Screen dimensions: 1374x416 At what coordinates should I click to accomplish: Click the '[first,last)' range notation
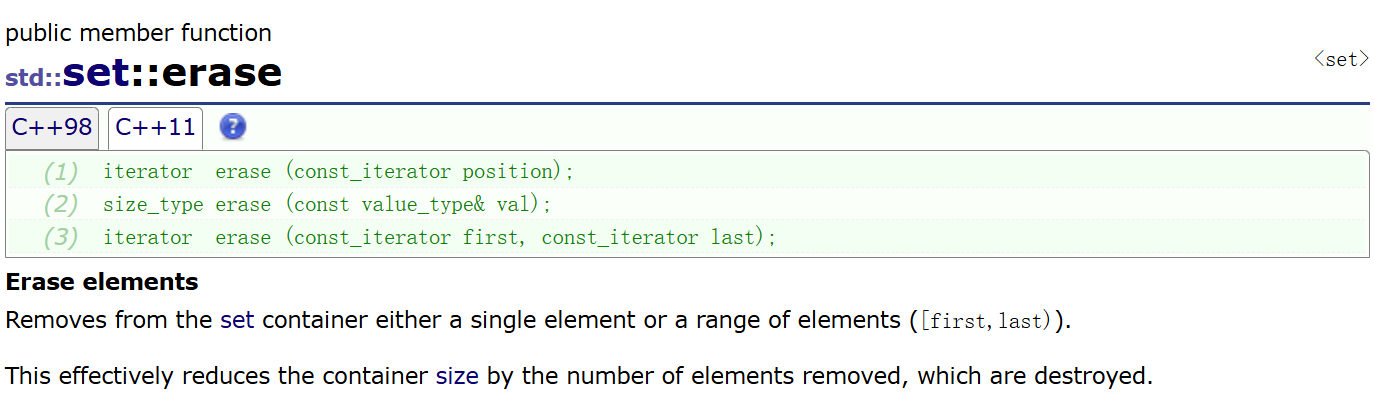coord(987,322)
